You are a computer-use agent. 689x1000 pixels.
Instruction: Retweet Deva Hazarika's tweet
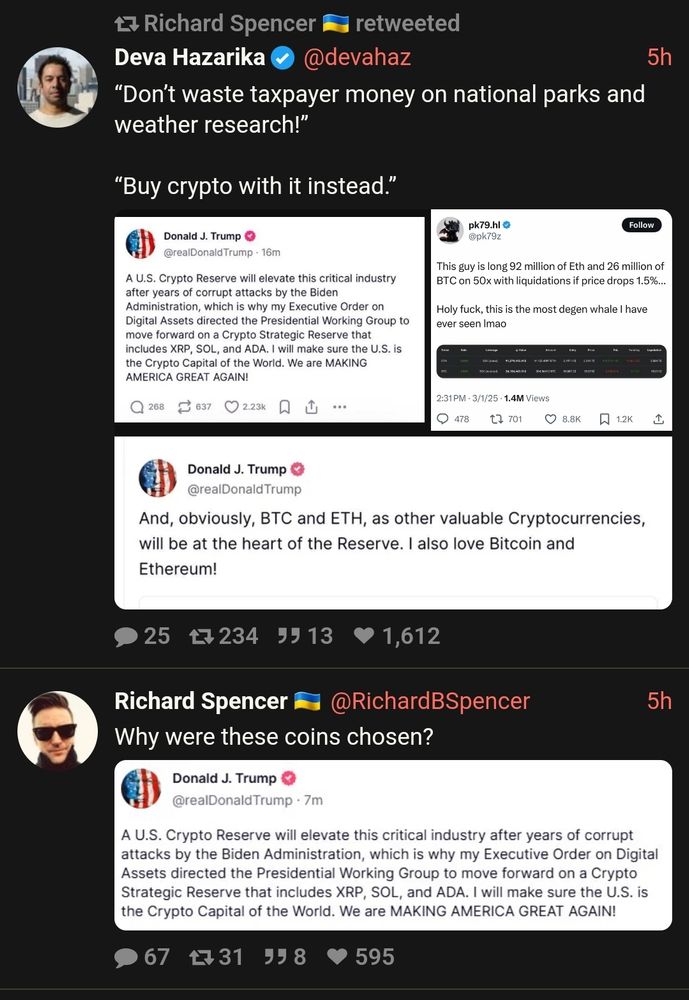[x=200, y=635]
